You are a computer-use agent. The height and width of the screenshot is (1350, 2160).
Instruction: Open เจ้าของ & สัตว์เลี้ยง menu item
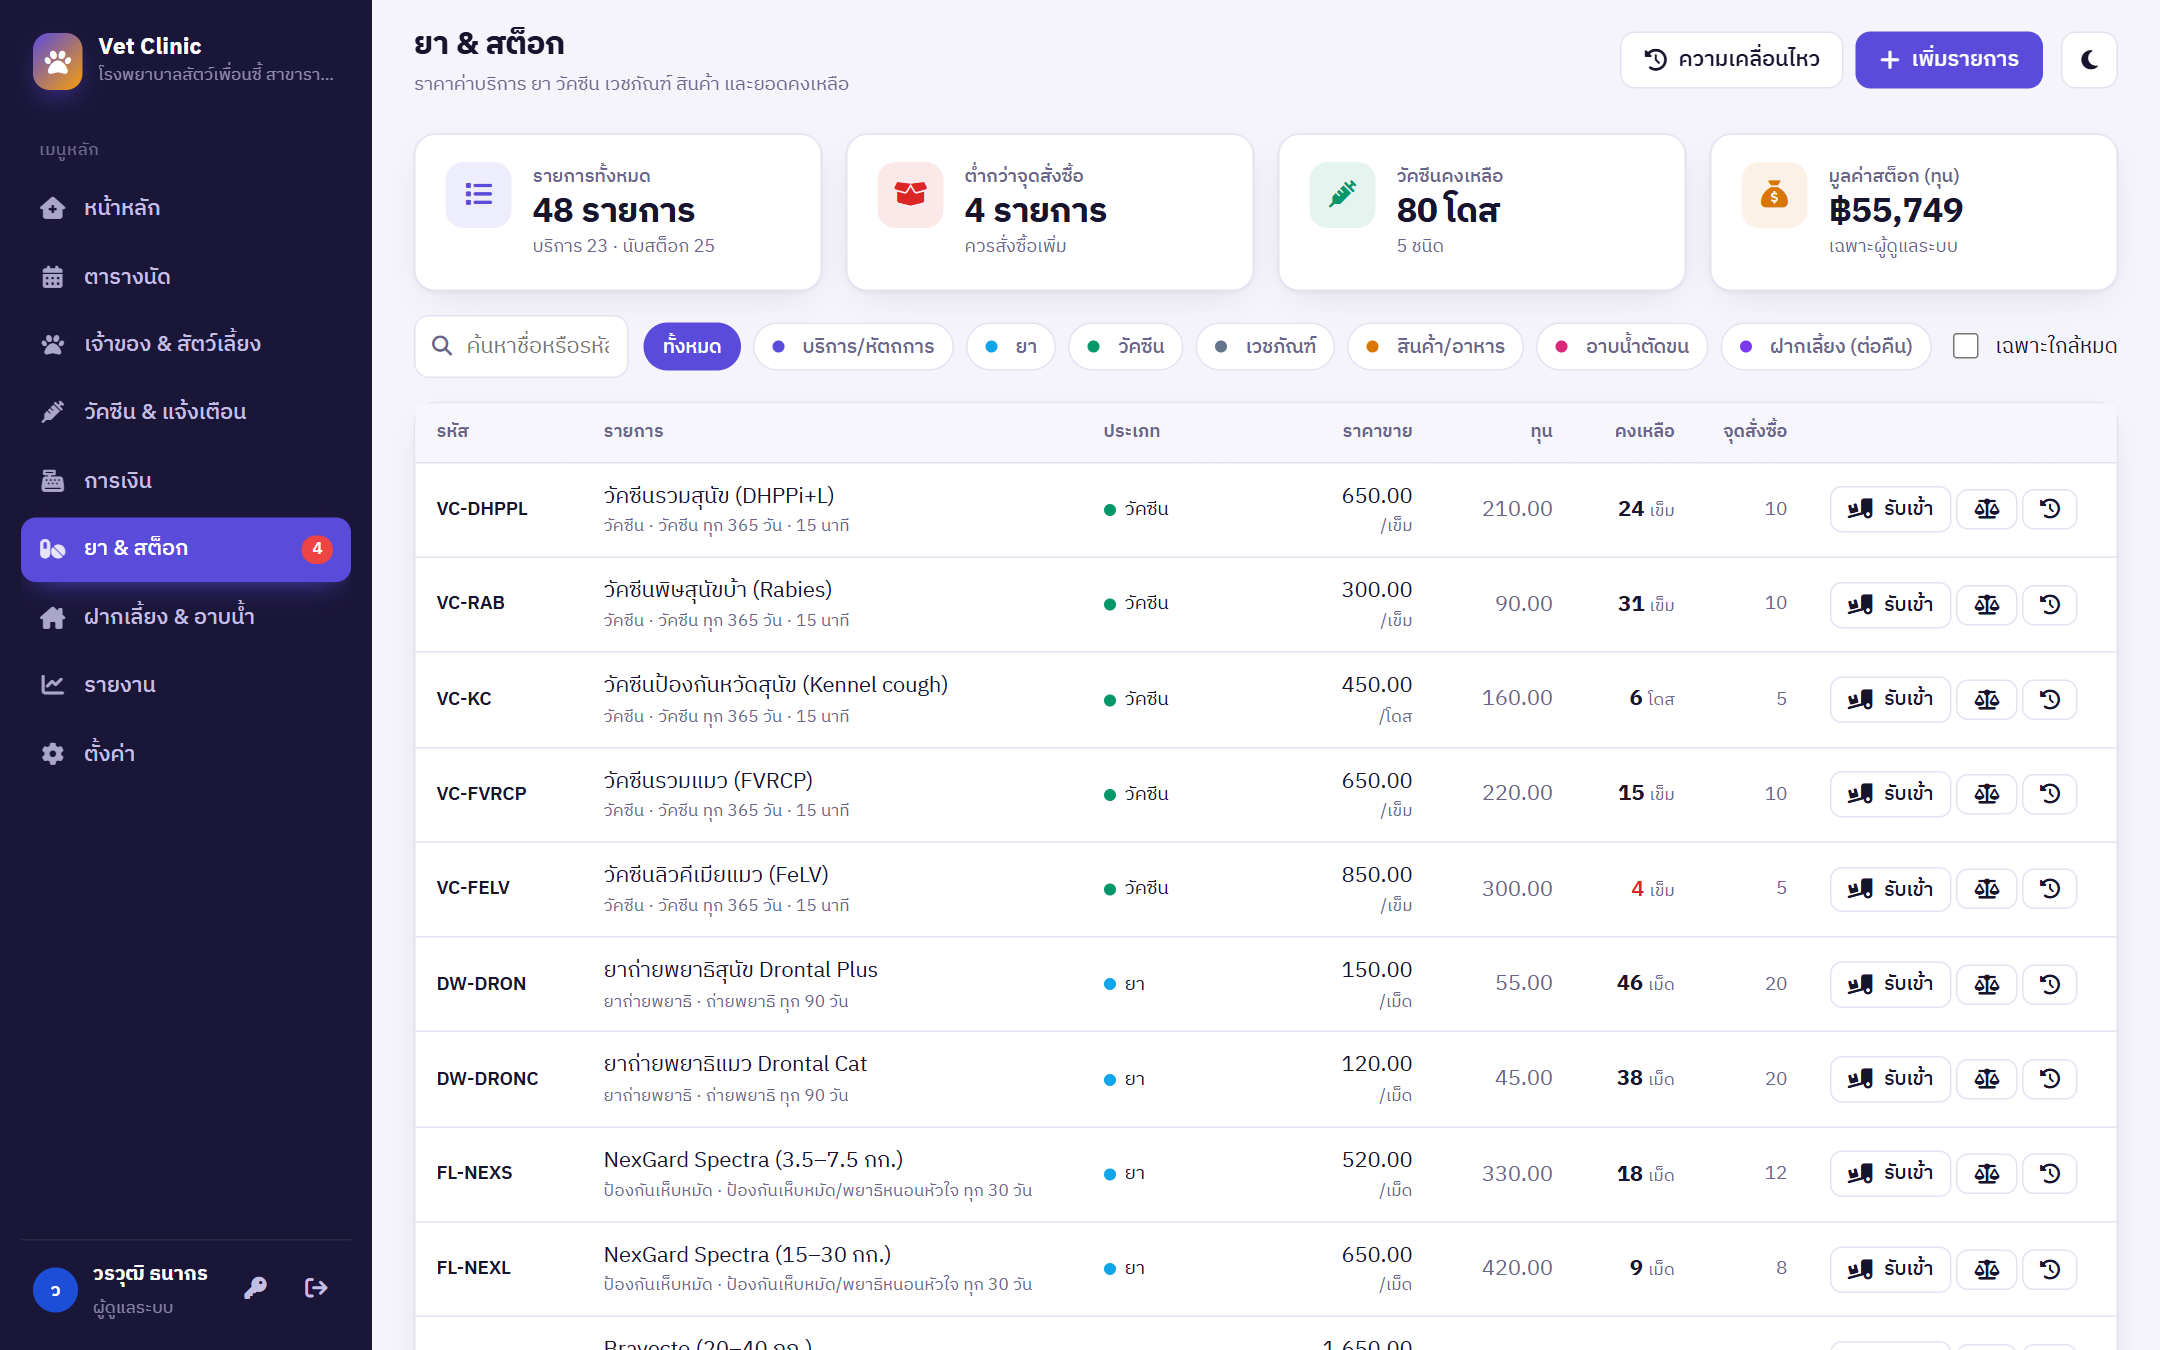[x=186, y=344]
